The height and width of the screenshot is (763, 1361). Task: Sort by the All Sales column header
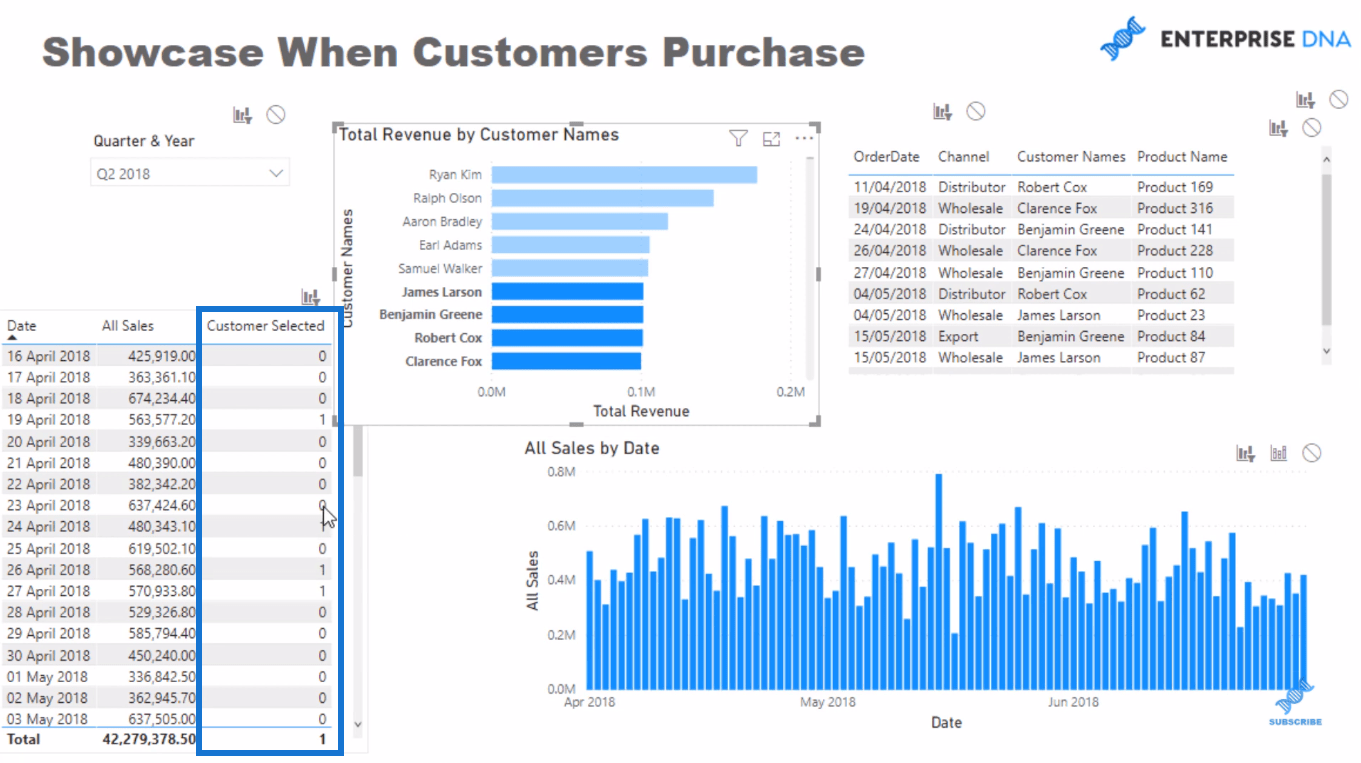point(128,326)
